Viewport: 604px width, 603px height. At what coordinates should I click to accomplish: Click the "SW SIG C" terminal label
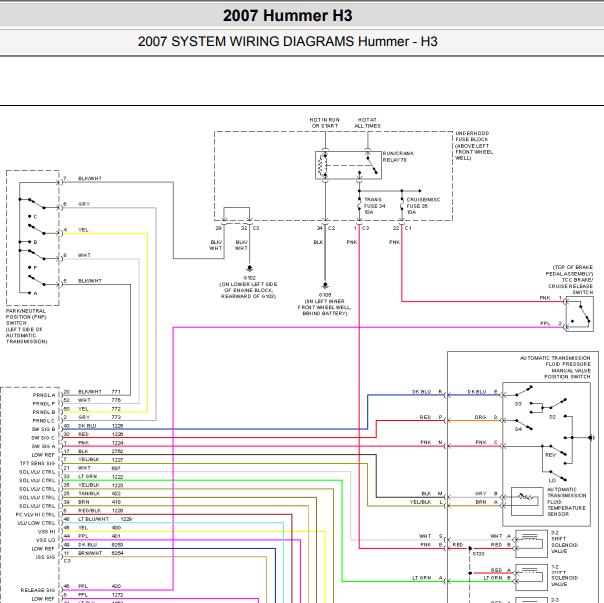point(43,438)
